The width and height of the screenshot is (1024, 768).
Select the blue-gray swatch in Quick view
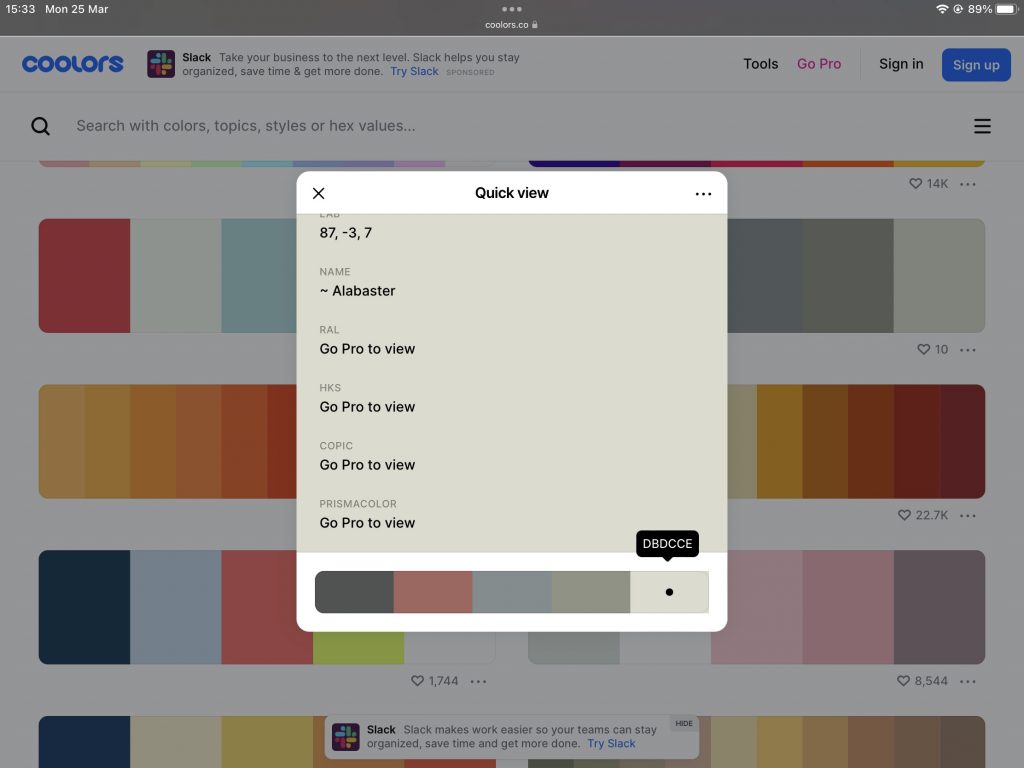(512, 592)
